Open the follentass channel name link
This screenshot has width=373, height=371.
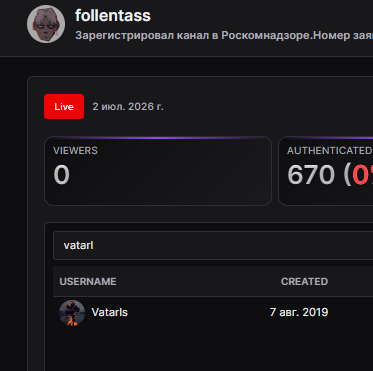click(113, 15)
